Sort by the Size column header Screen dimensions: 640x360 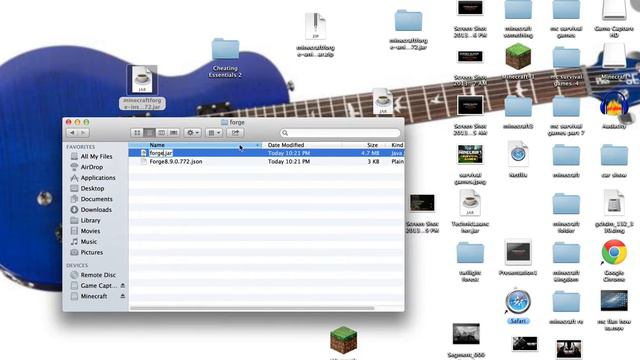pos(365,145)
